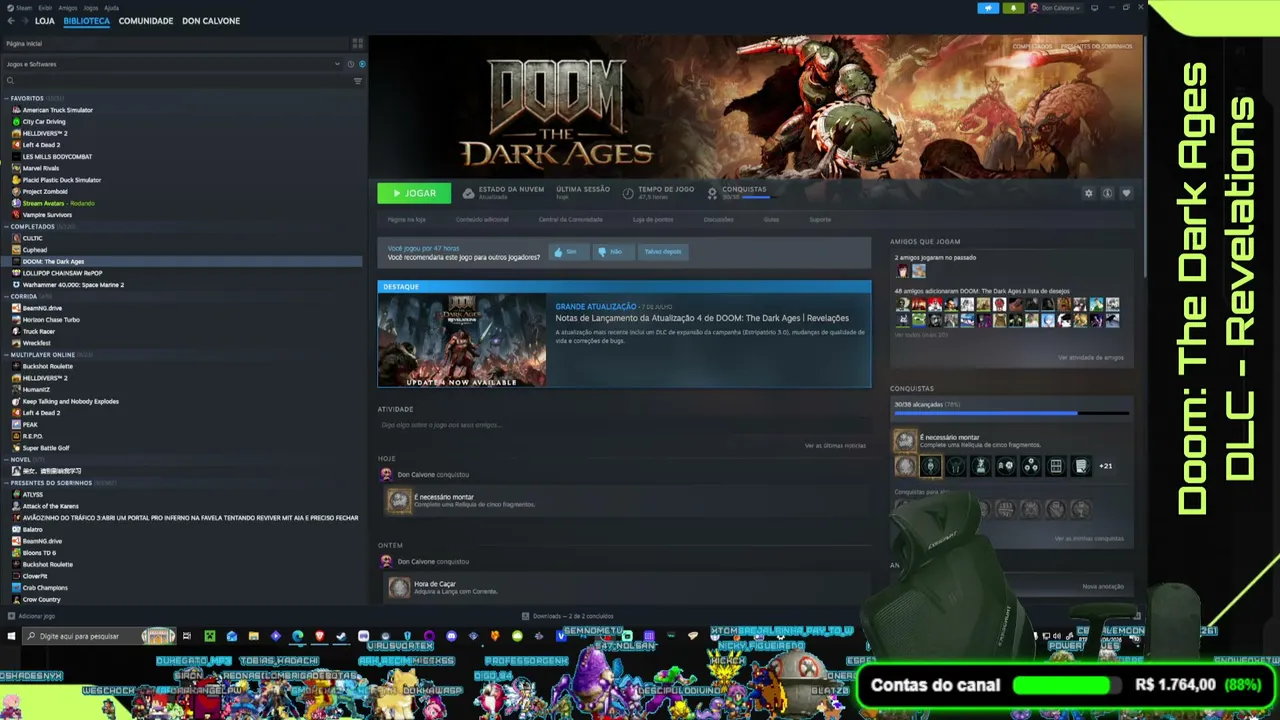The height and width of the screenshot is (720, 1280).
Task: Switch to the COMUNIDADE tab
Action: [x=146, y=21]
